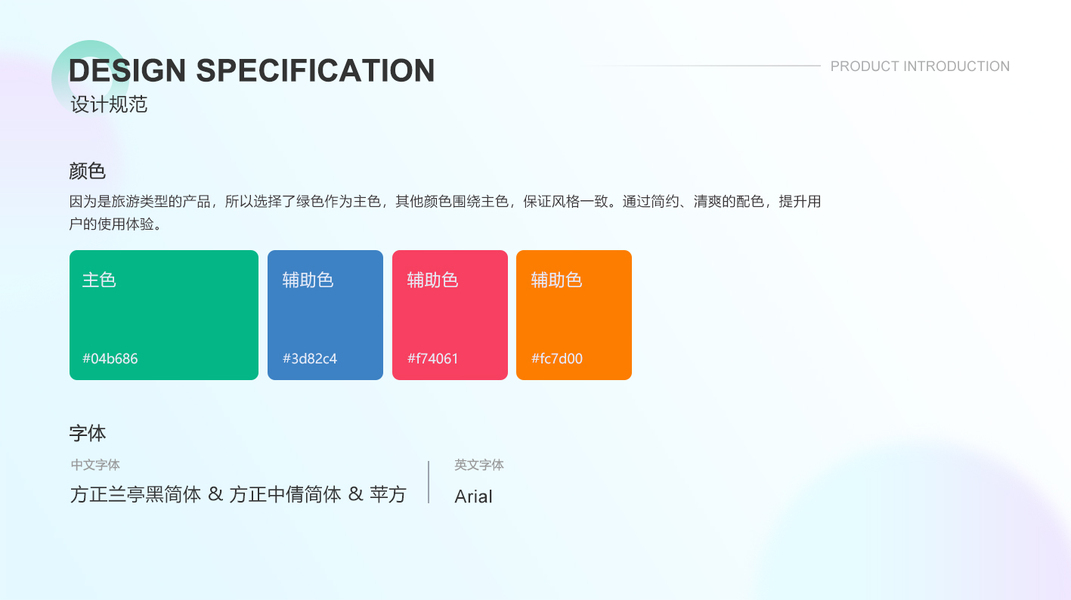Click the 英文字体 label
This screenshot has width=1071, height=600.
click(479, 465)
